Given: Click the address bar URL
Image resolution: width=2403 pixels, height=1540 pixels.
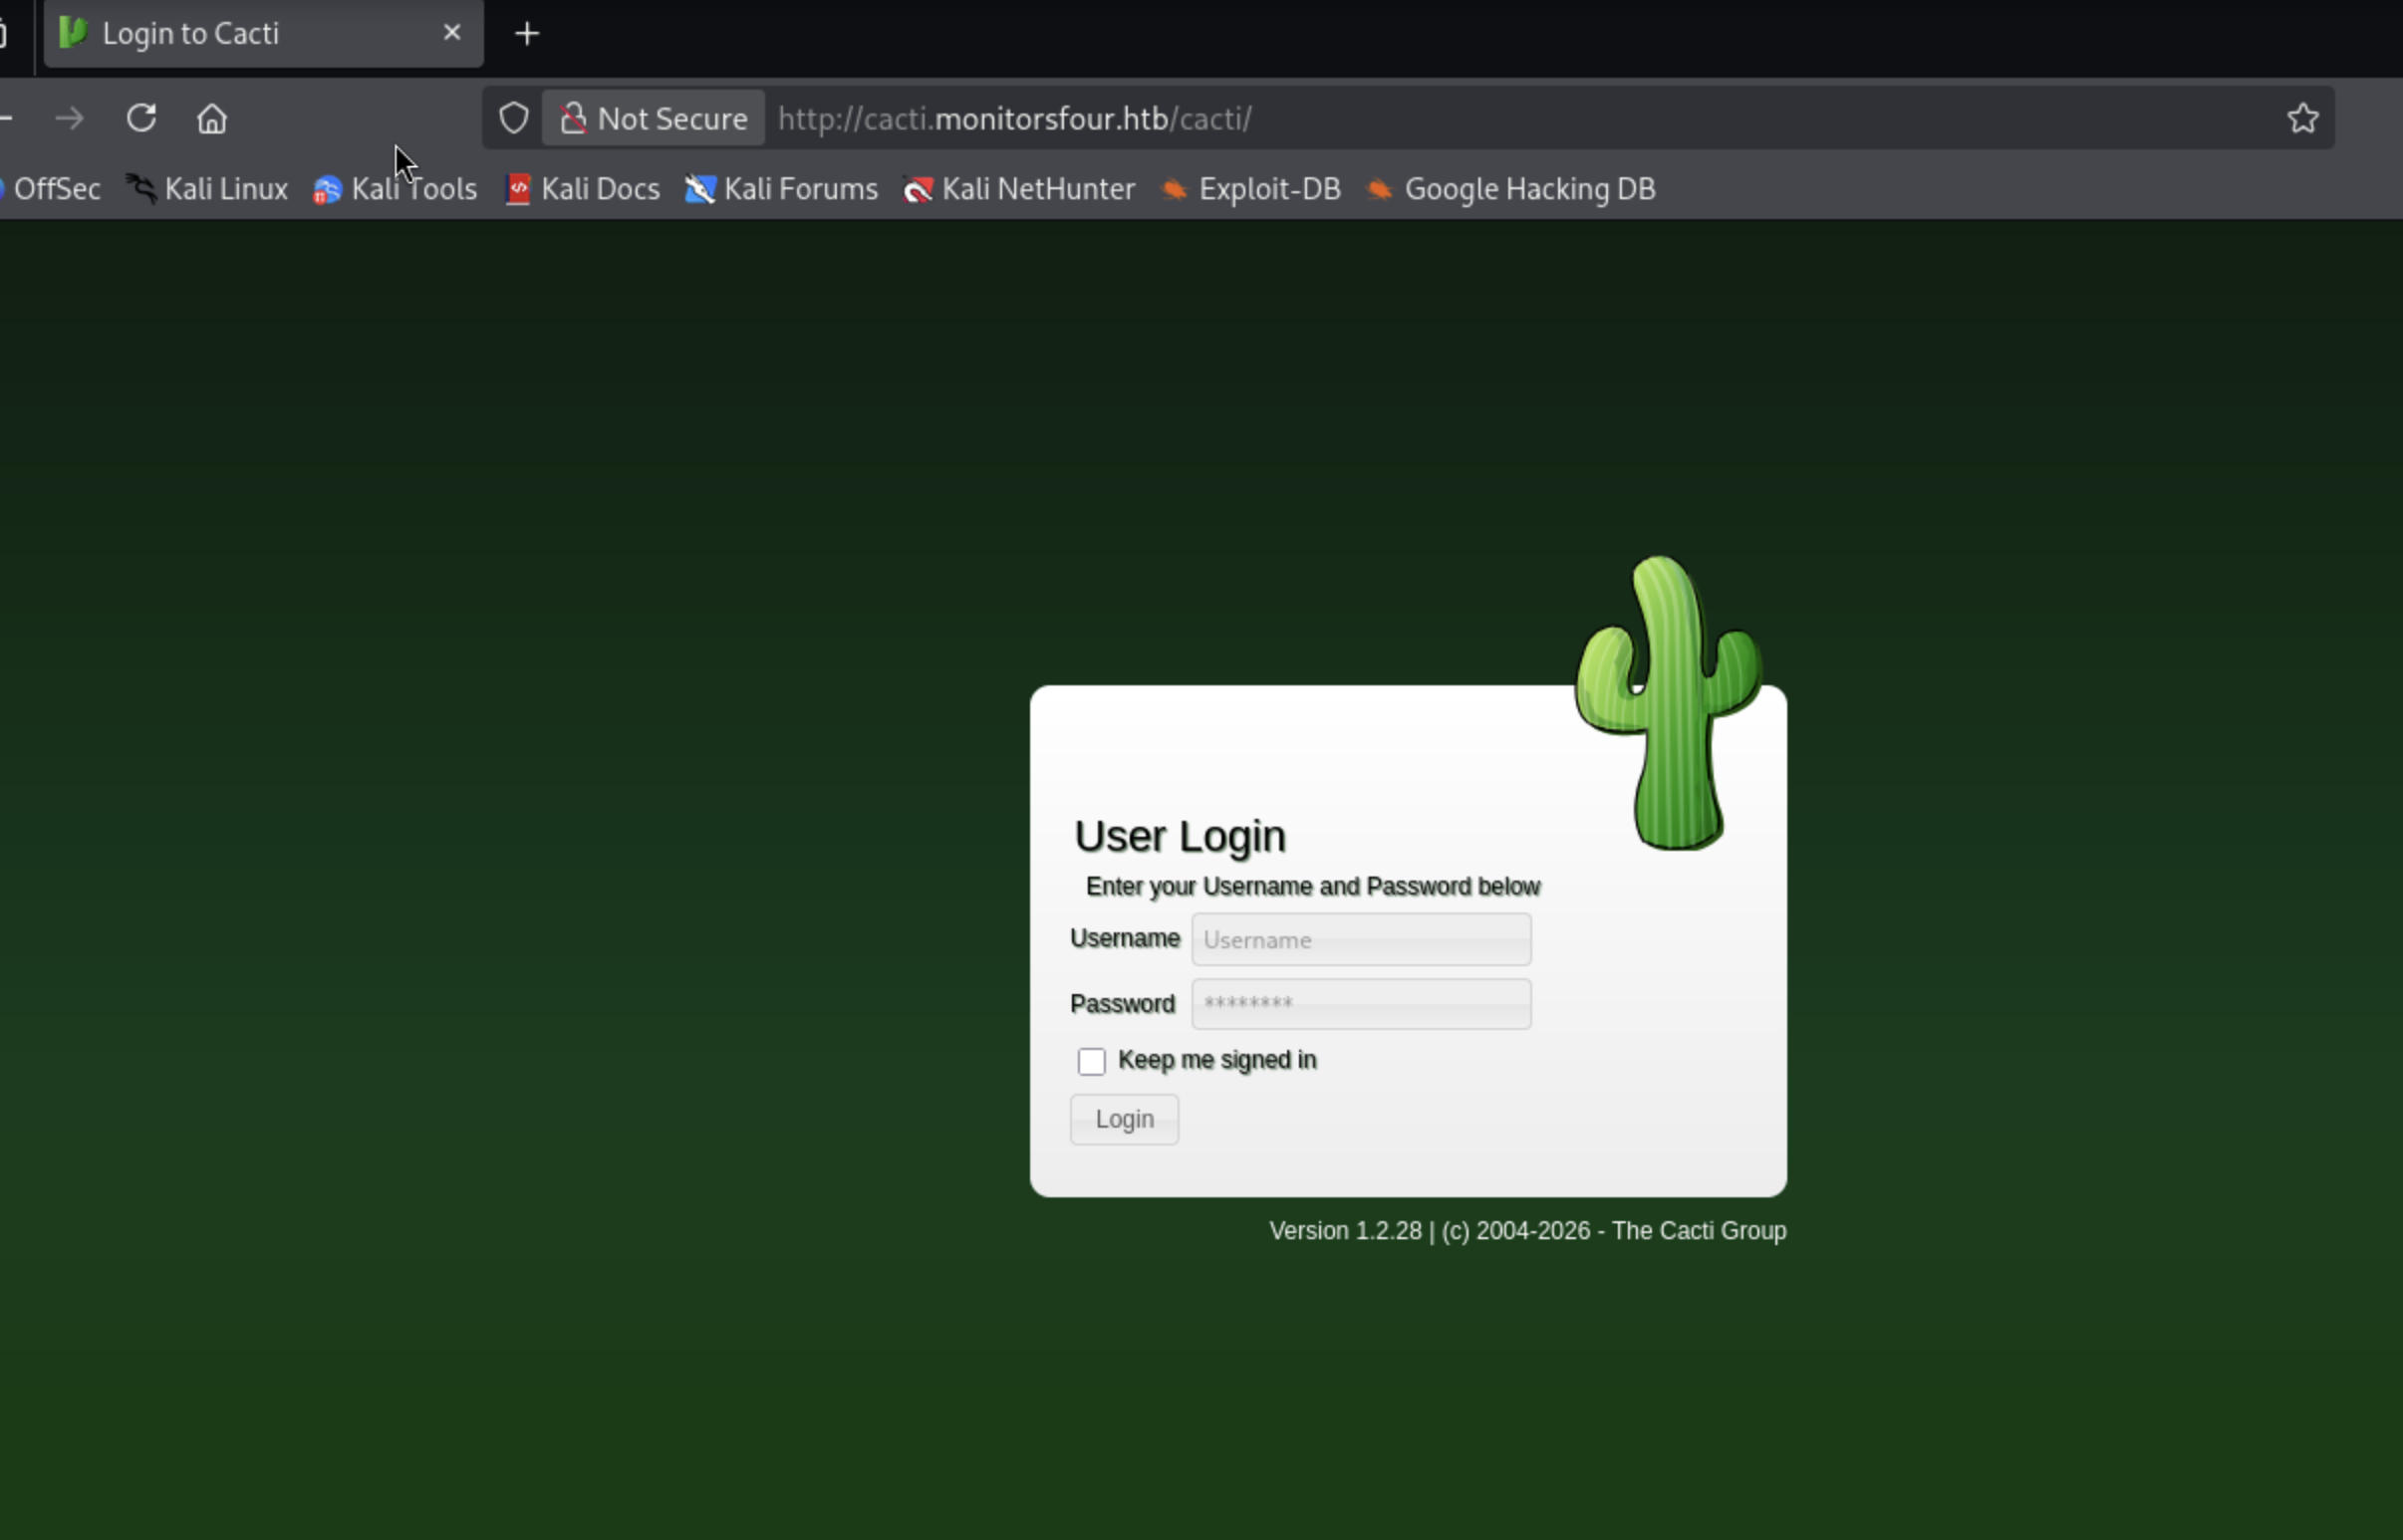Looking at the screenshot, I should point(1014,118).
